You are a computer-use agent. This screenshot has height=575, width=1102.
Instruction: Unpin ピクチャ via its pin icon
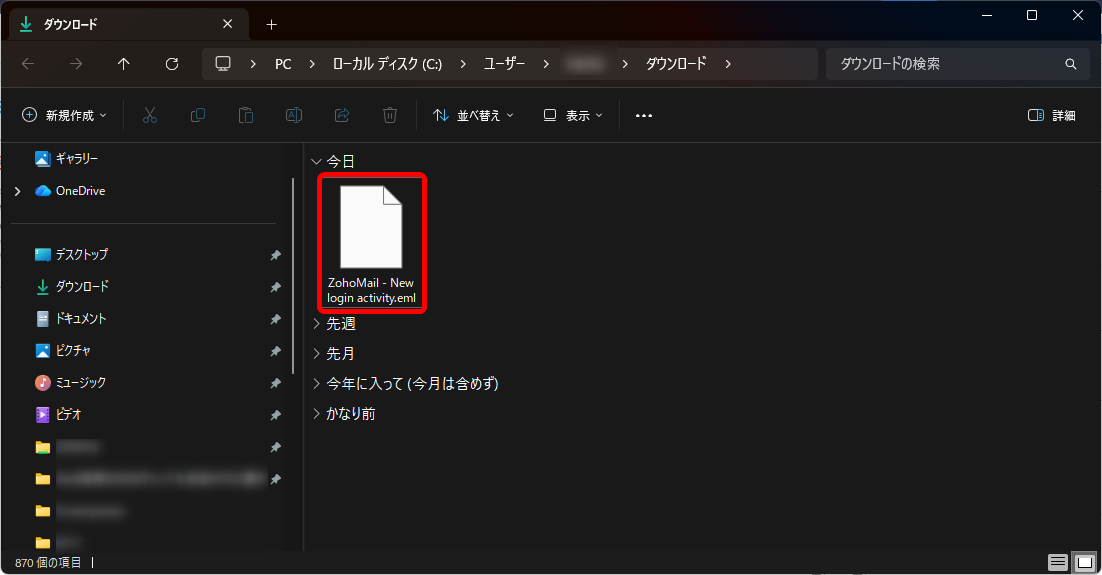276,351
